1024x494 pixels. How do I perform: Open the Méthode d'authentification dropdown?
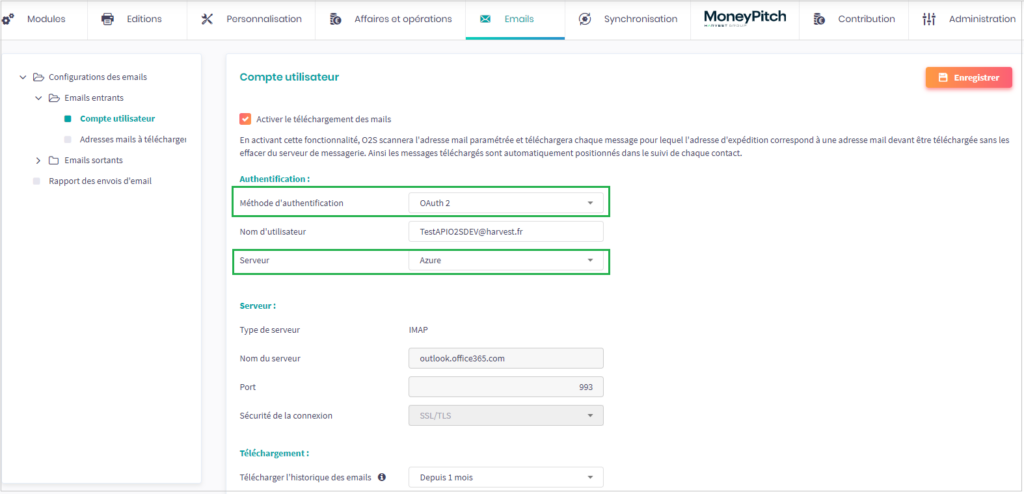[505, 203]
